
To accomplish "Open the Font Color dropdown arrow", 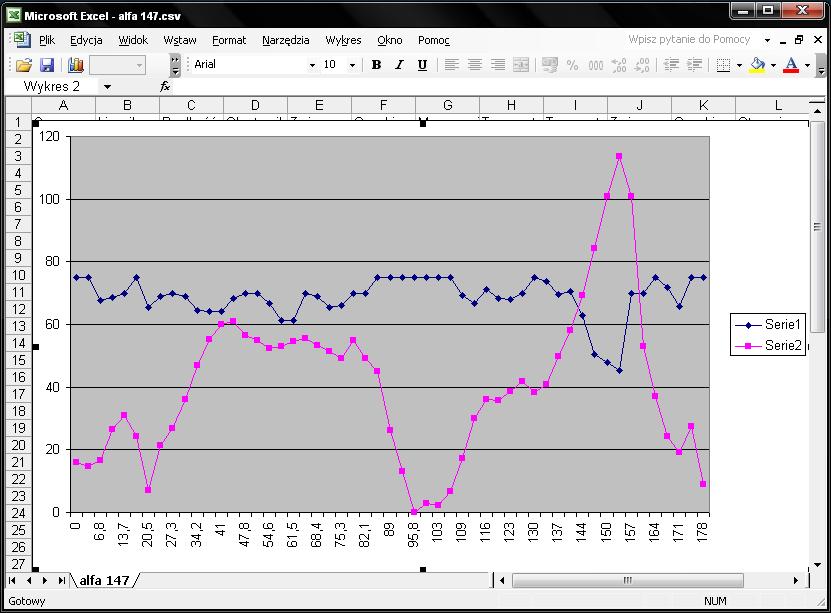I will pyautogui.click(x=807, y=65).
